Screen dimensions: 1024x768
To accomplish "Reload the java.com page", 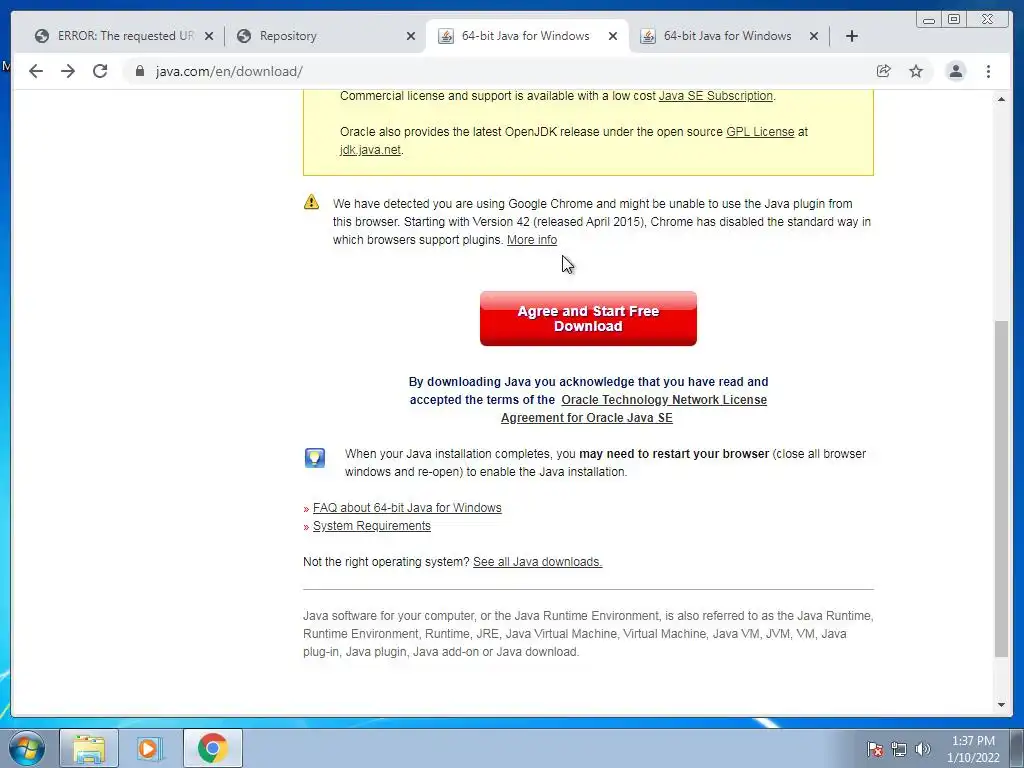I will (x=100, y=71).
